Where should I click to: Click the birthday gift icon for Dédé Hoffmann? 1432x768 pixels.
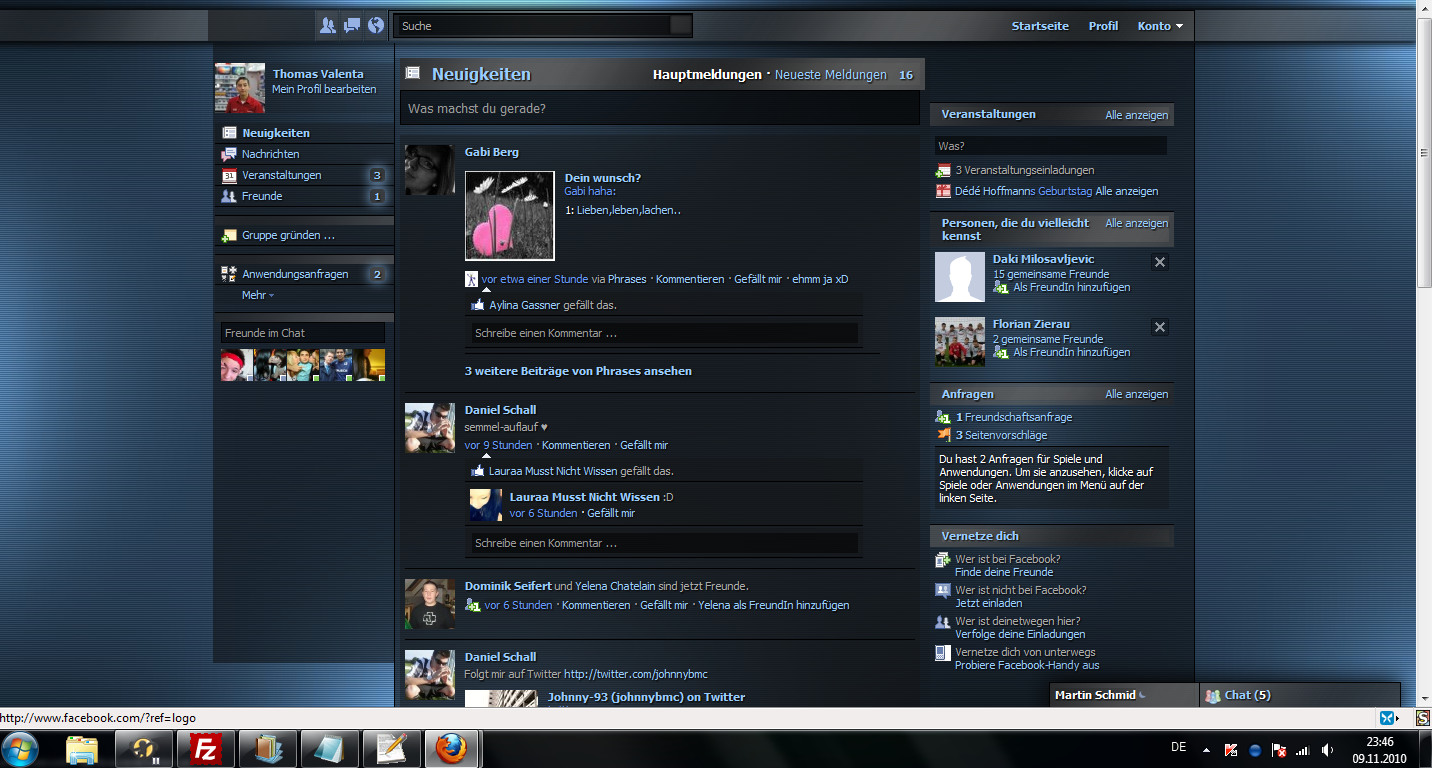(943, 191)
